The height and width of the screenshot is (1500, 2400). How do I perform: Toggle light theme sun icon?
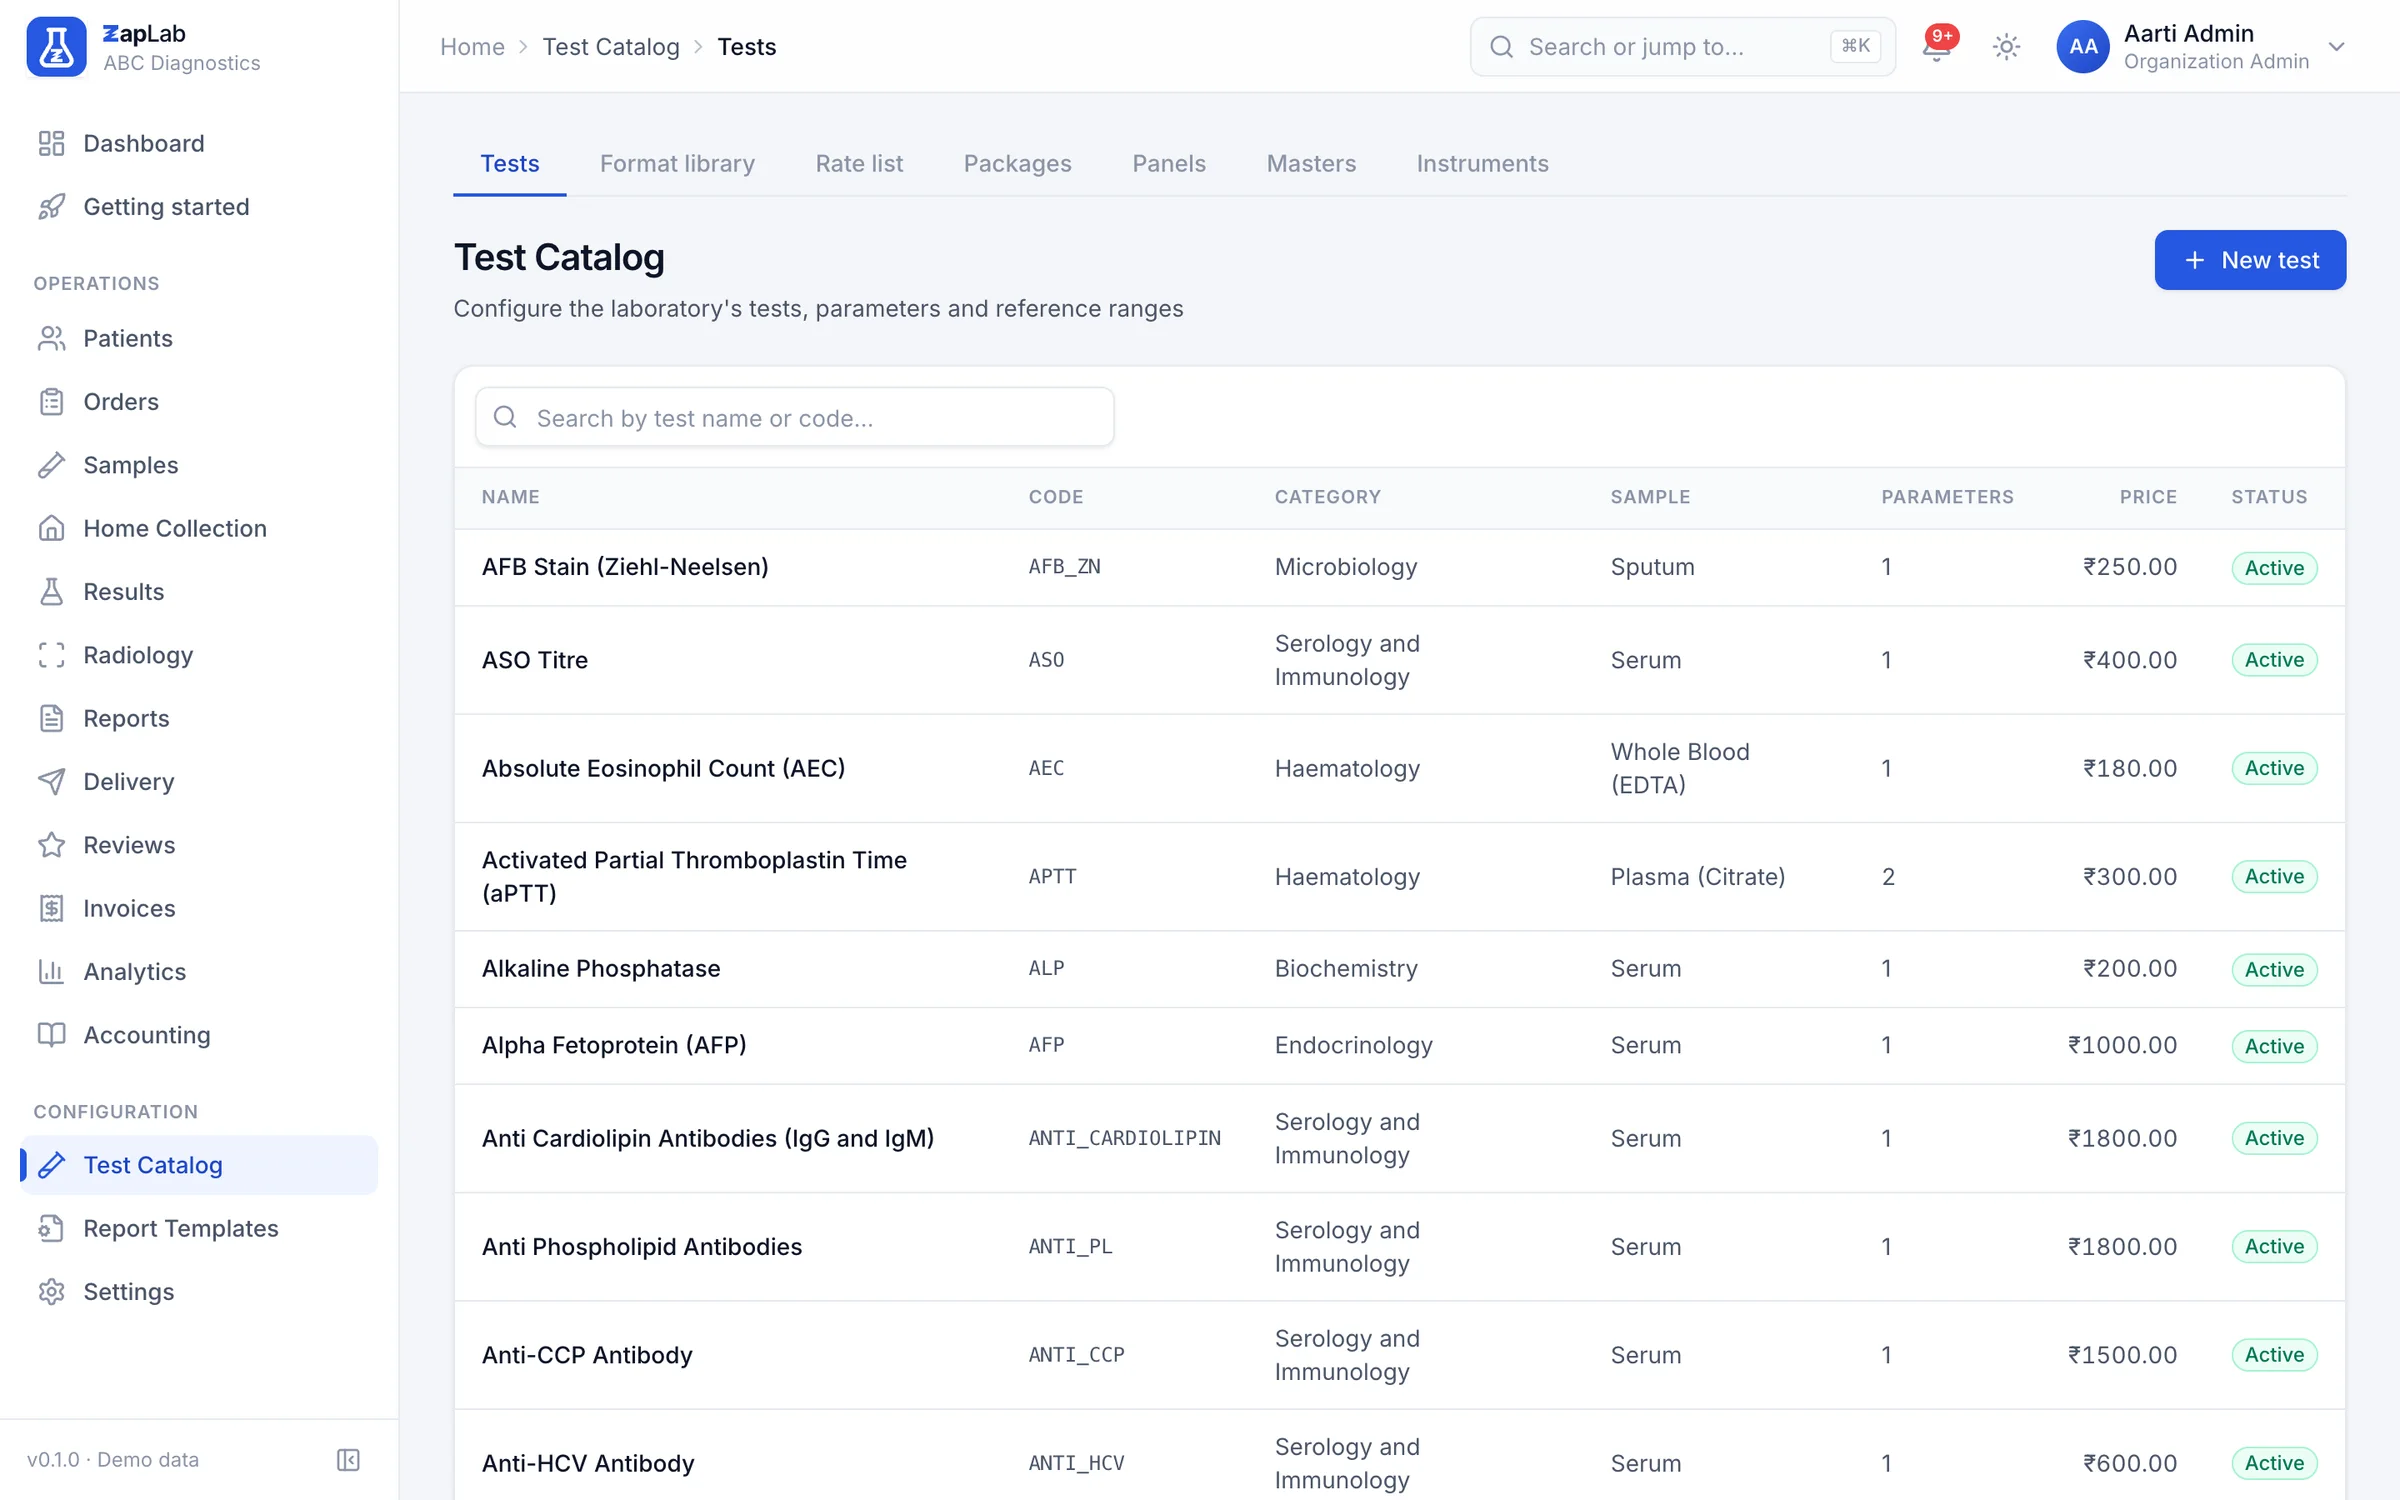2006,47
